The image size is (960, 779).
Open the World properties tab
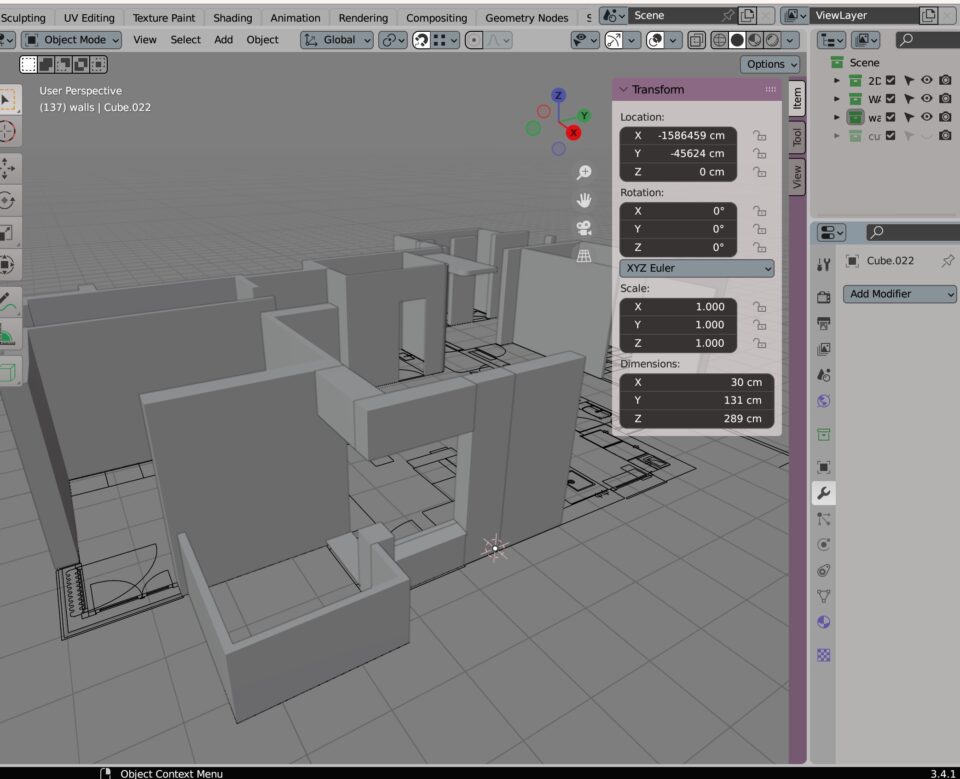pyautogui.click(x=824, y=401)
